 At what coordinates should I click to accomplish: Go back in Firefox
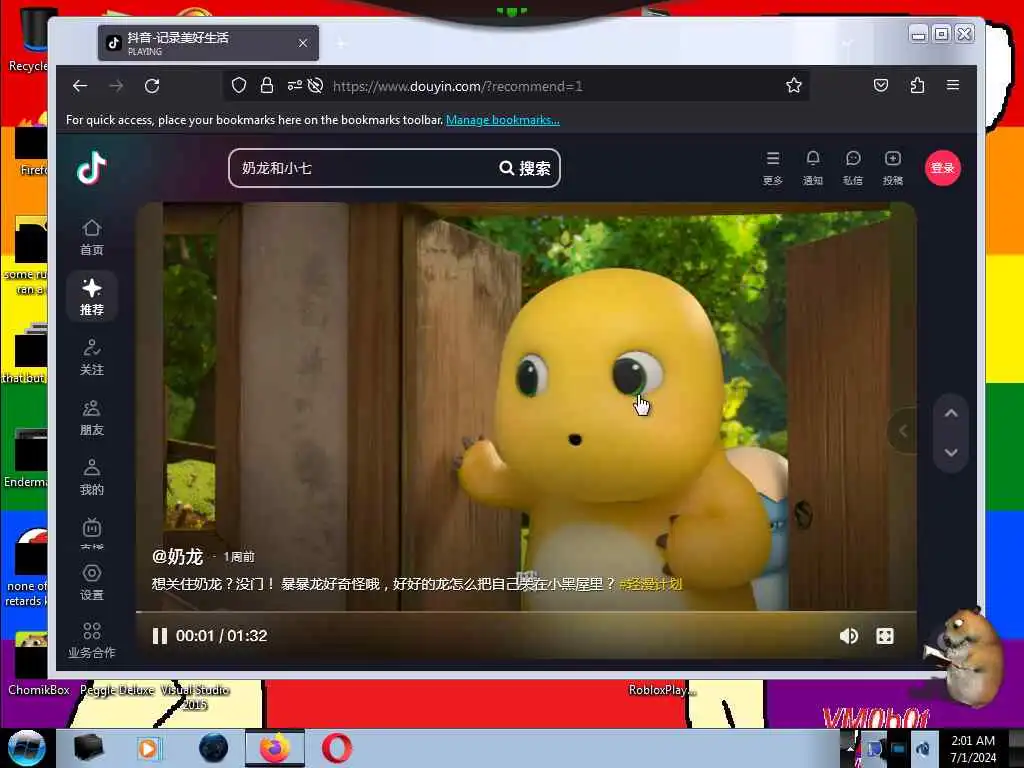pos(80,86)
